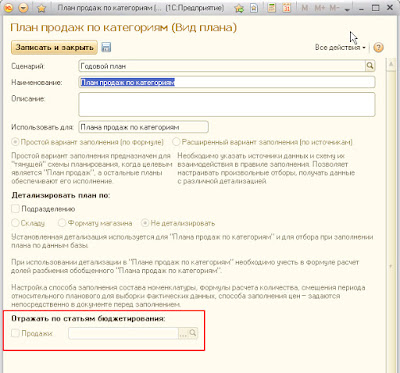Save with the floppy disk icon
400x373 pixels.
106,47
